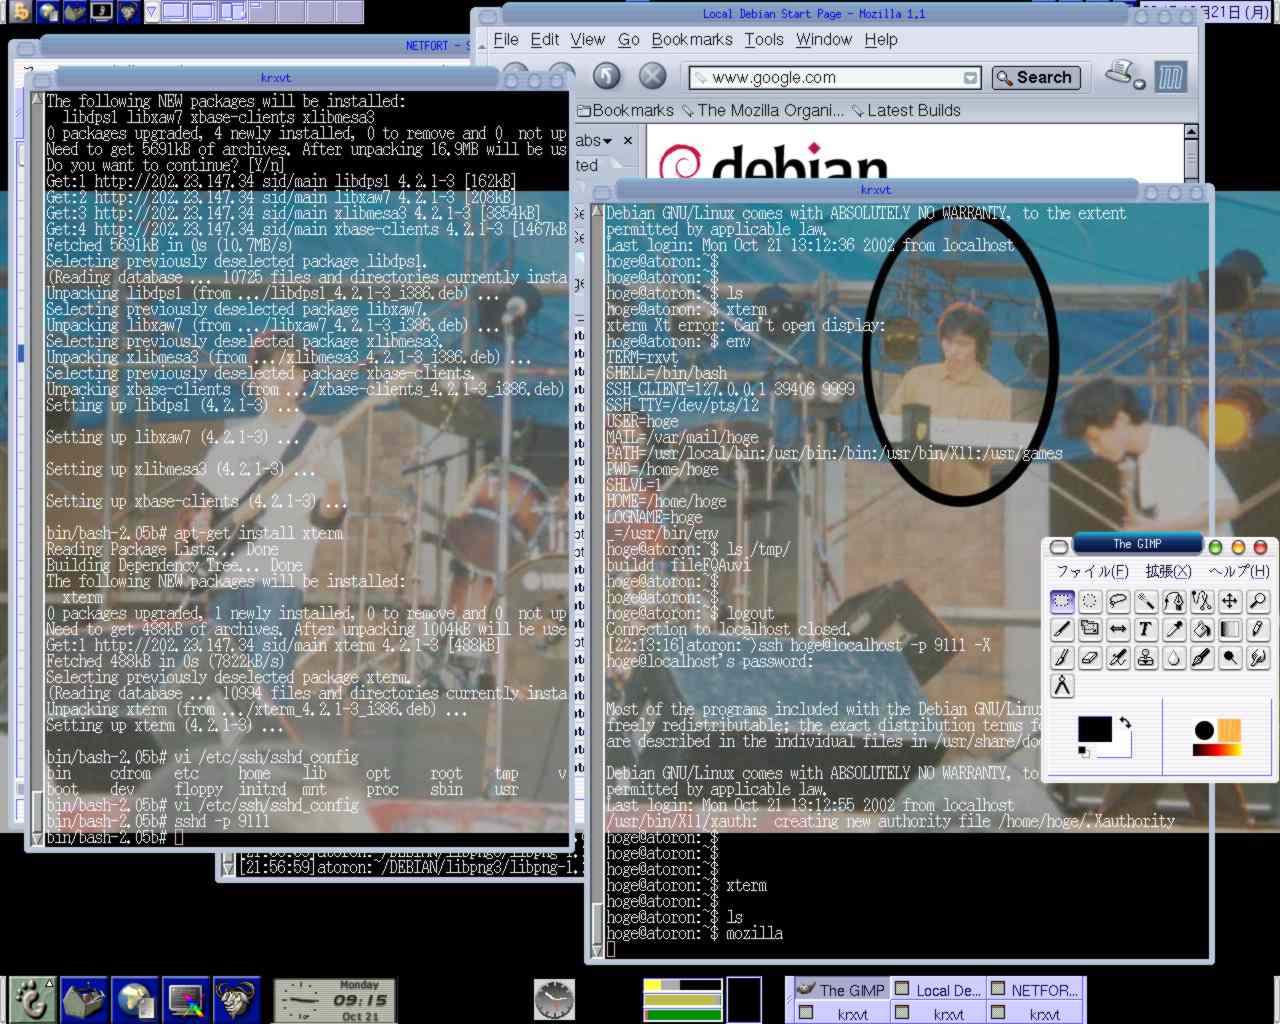Click the black foreground color swatch

1094,729
